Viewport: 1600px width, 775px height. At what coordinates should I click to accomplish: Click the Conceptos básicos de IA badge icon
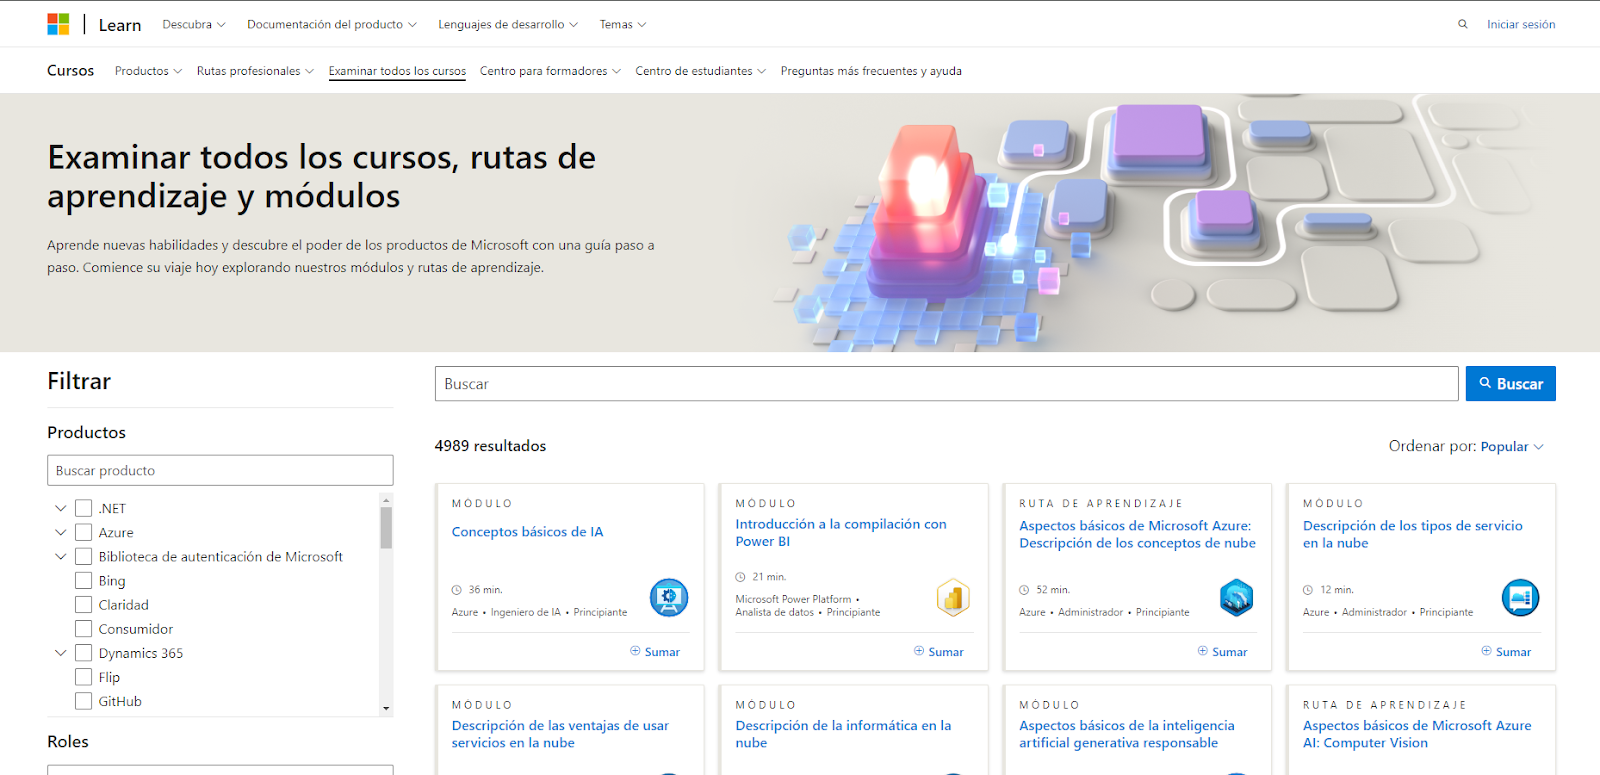click(x=669, y=598)
